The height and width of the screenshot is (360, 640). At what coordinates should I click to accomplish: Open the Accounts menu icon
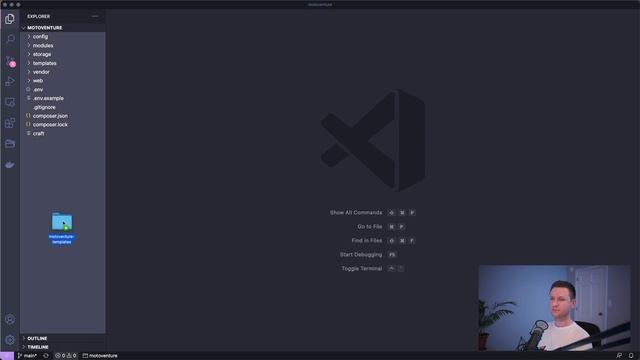click(x=10, y=319)
